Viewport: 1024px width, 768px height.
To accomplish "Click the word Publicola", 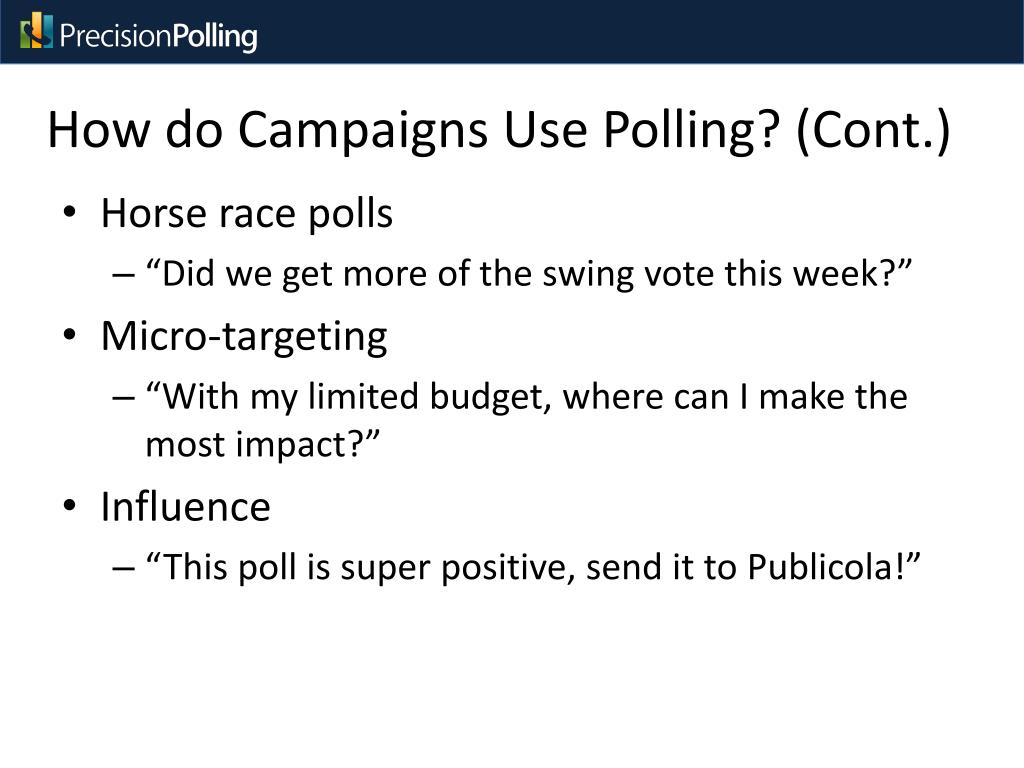I will point(820,567).
